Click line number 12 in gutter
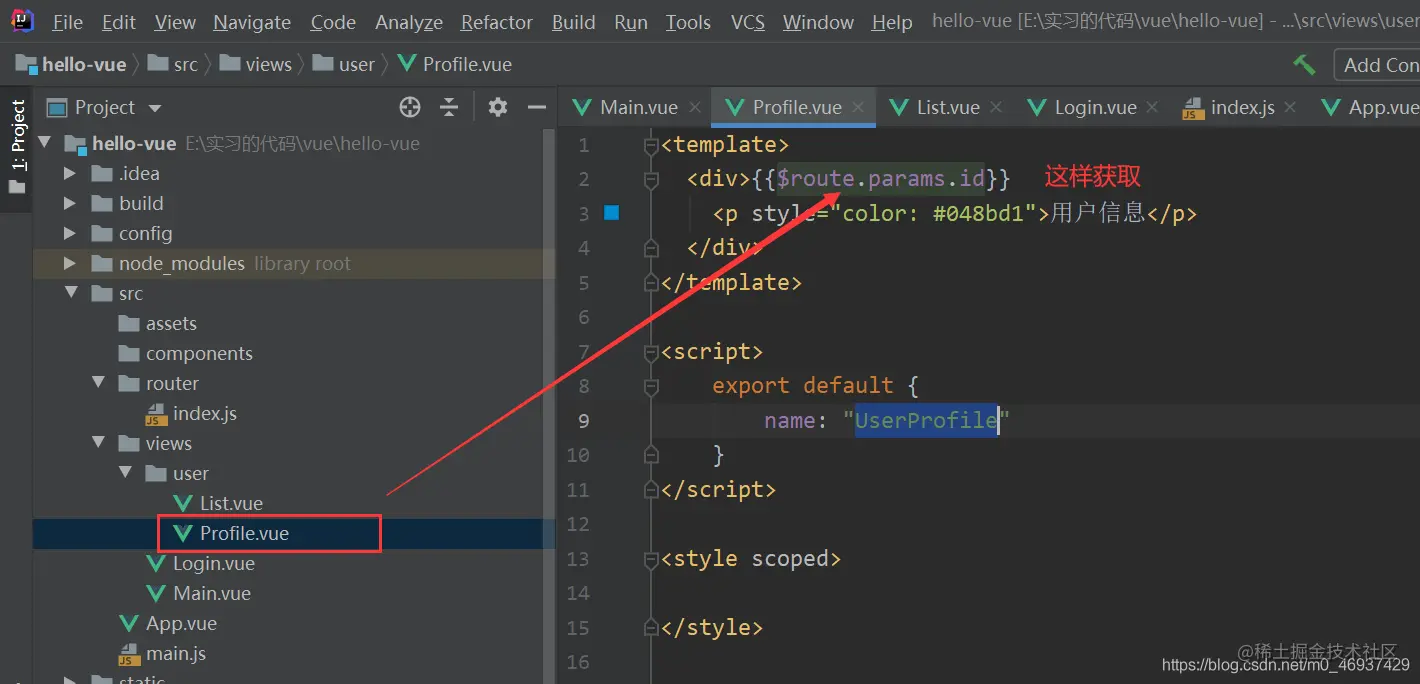This screenshot has width=1420, height=684. click(578, 524)
